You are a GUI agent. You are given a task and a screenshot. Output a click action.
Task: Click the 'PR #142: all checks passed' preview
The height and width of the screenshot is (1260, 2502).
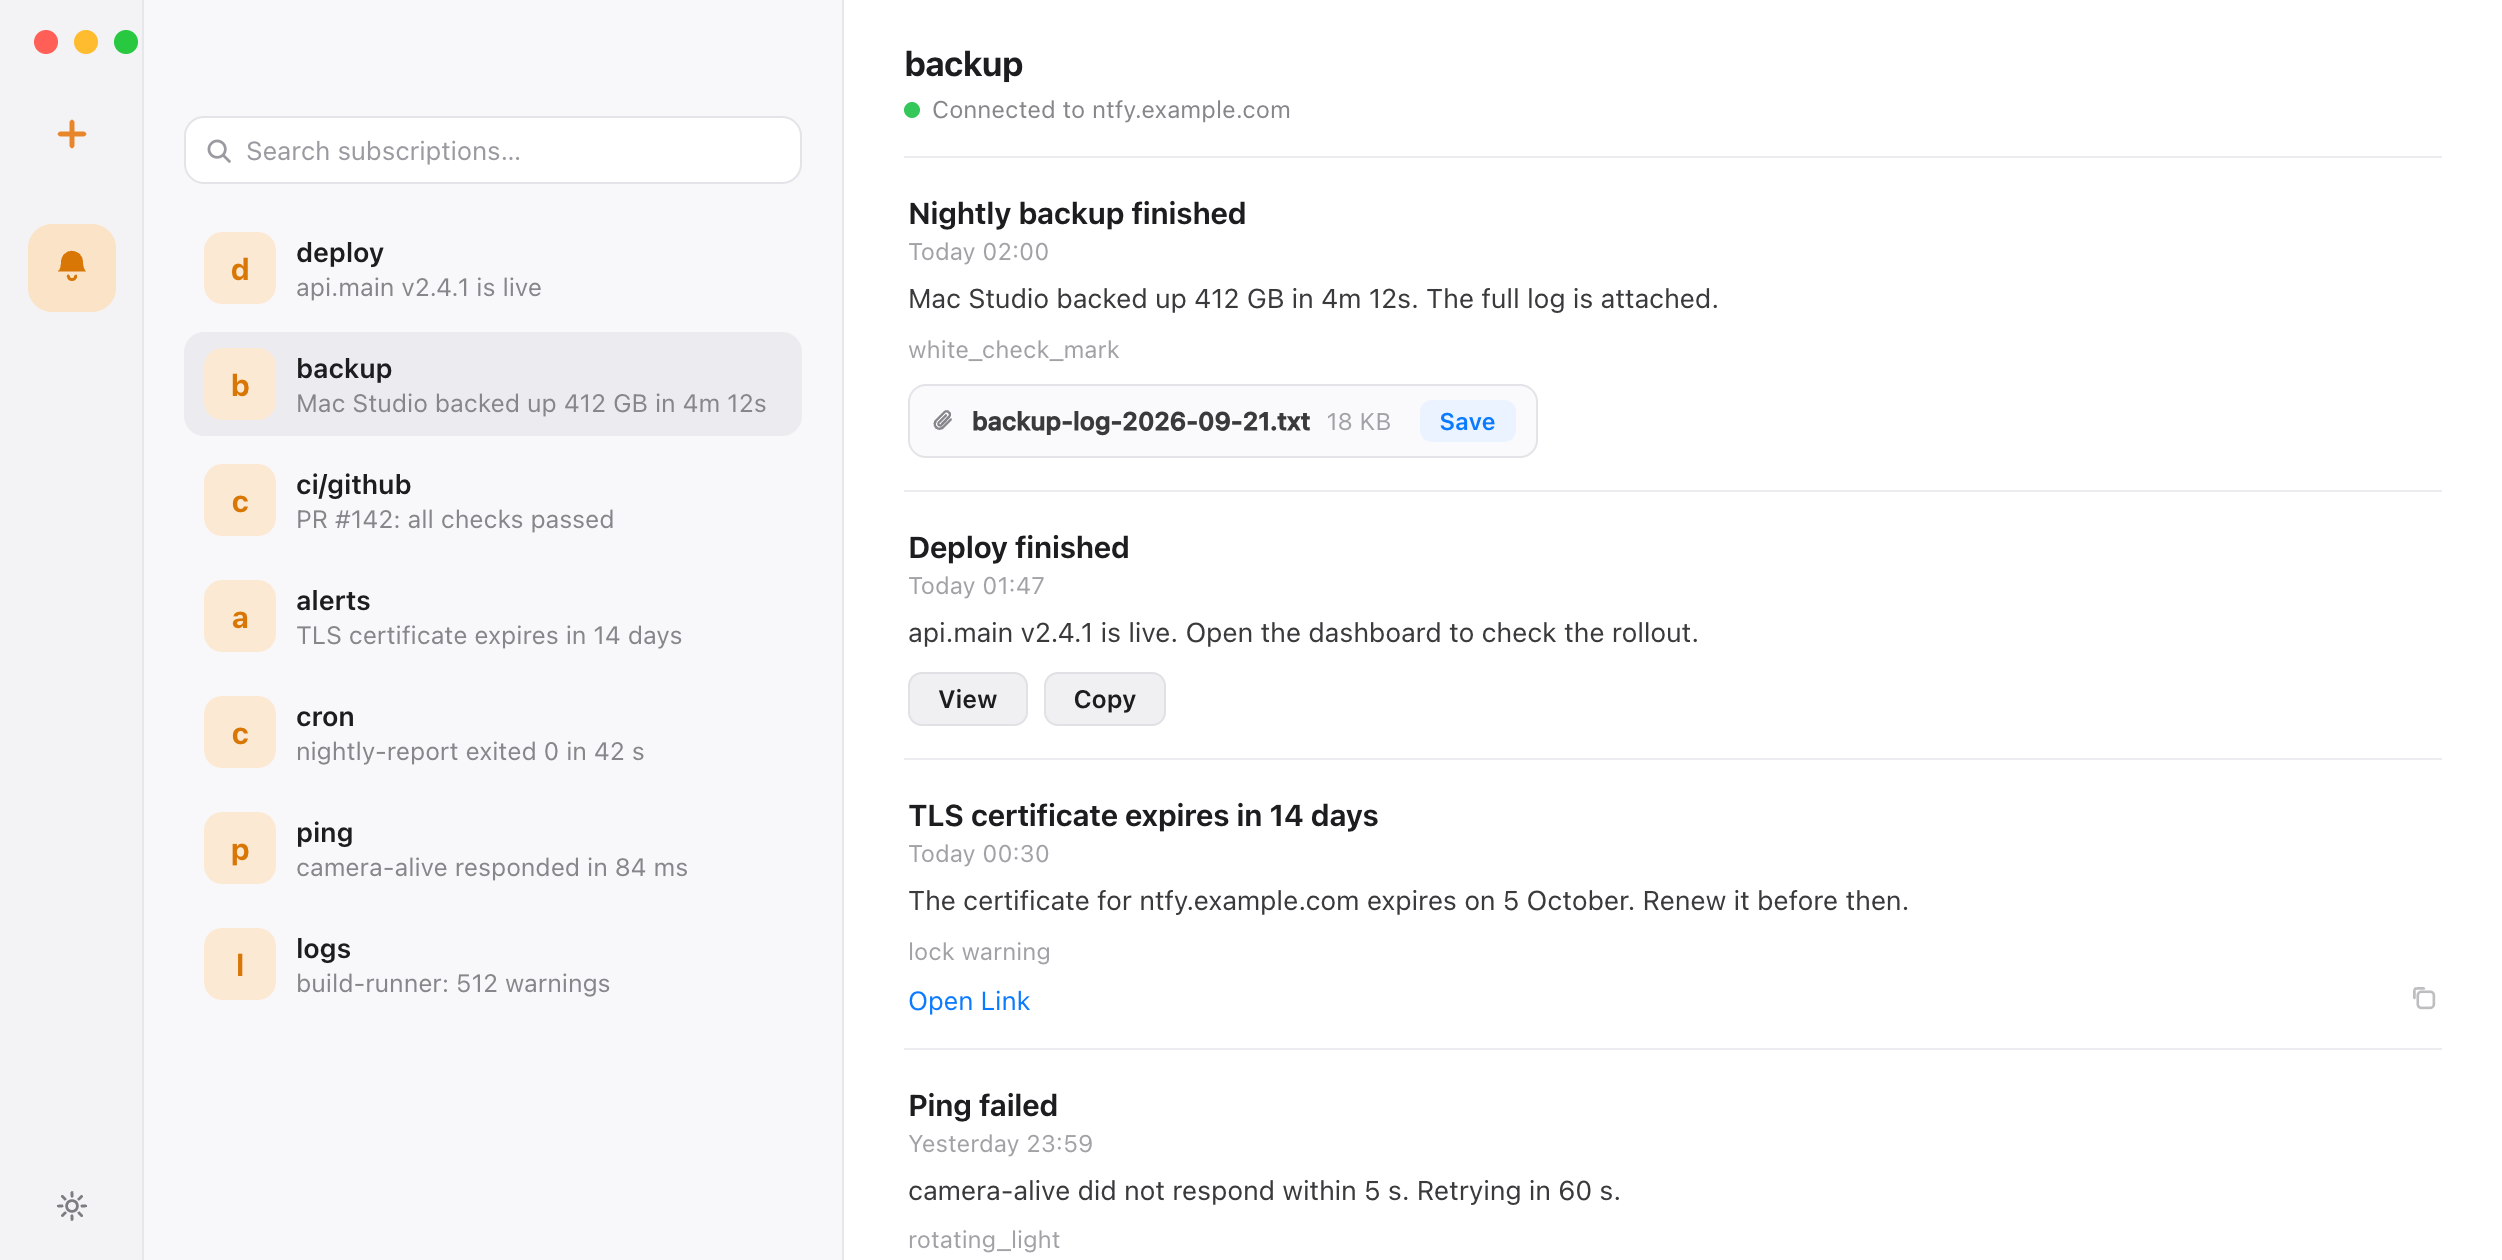pyautogui.click(x=455, y=519)
